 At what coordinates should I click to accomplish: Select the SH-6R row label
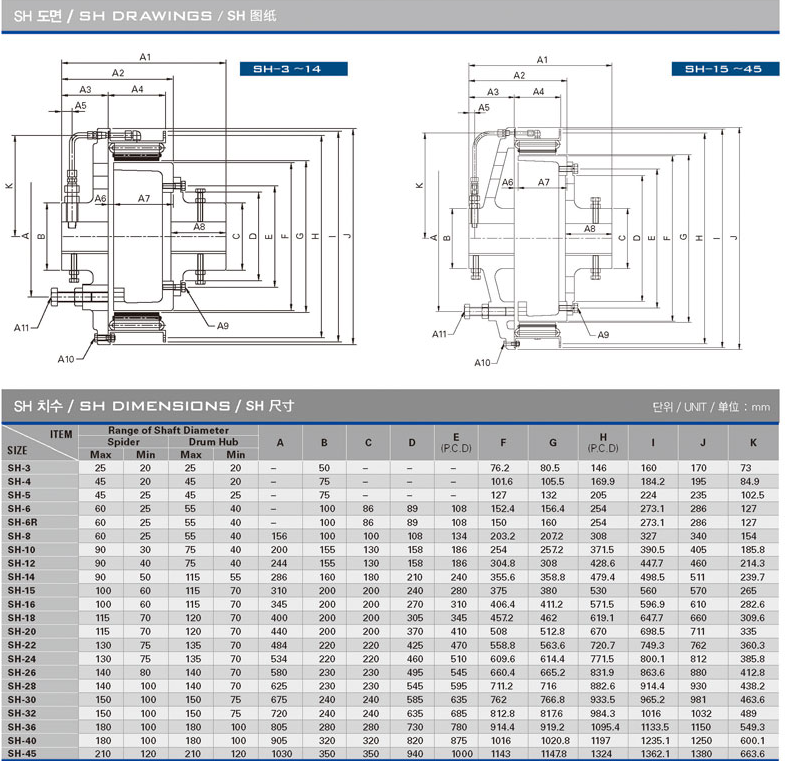click(x=22, y=522)
